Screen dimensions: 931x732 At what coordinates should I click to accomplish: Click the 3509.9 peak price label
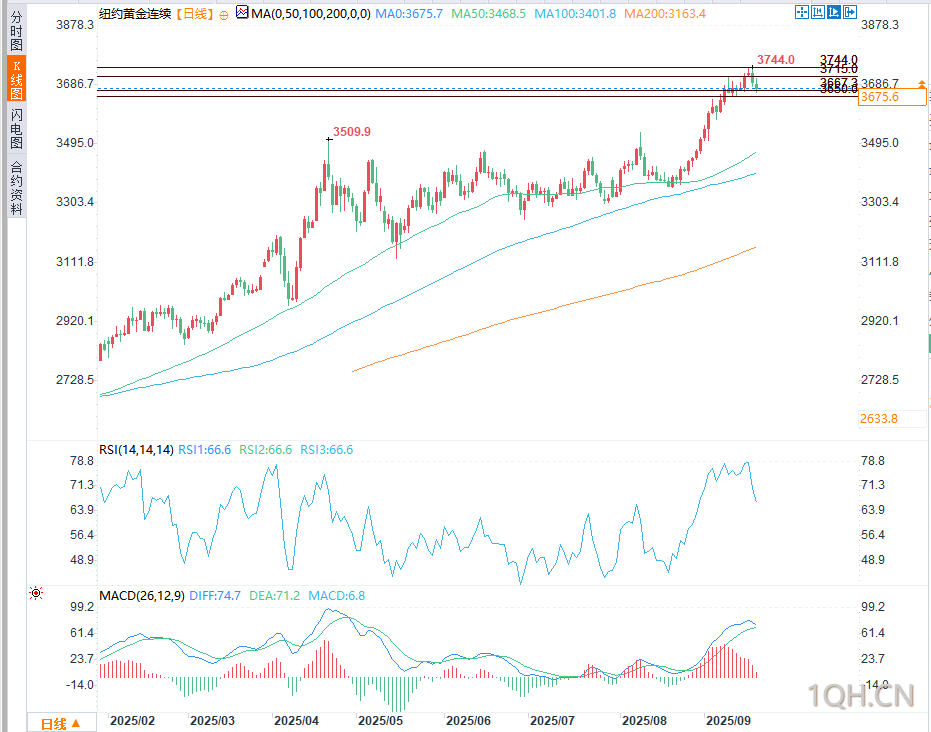(352, 131)
